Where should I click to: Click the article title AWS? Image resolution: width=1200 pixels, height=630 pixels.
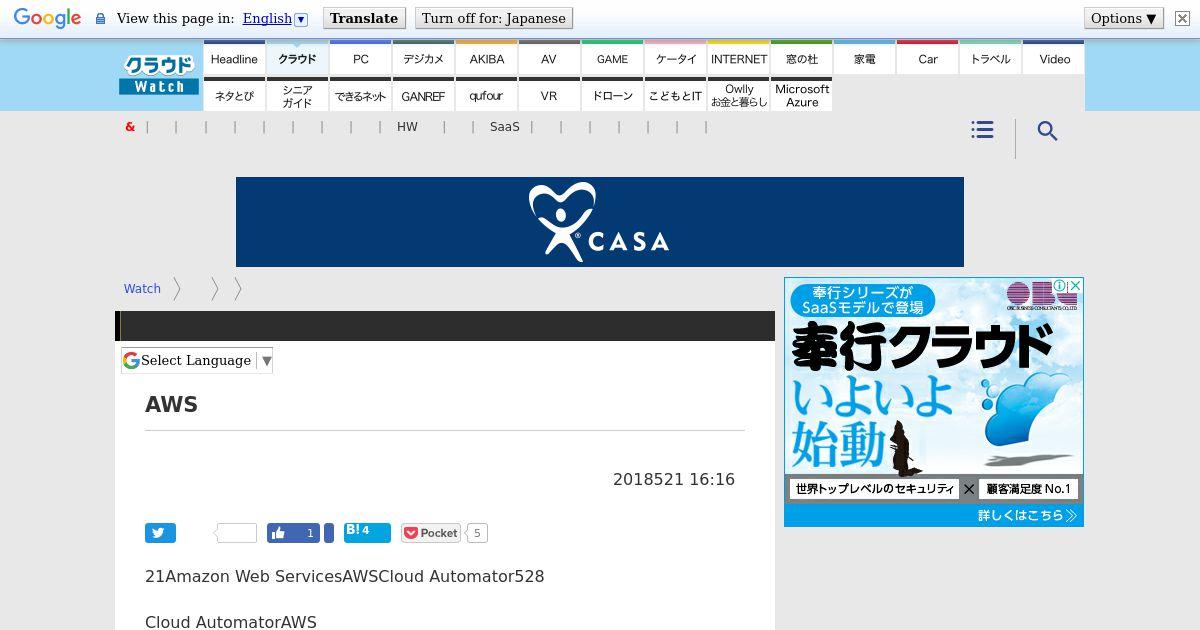pos(172,405)
